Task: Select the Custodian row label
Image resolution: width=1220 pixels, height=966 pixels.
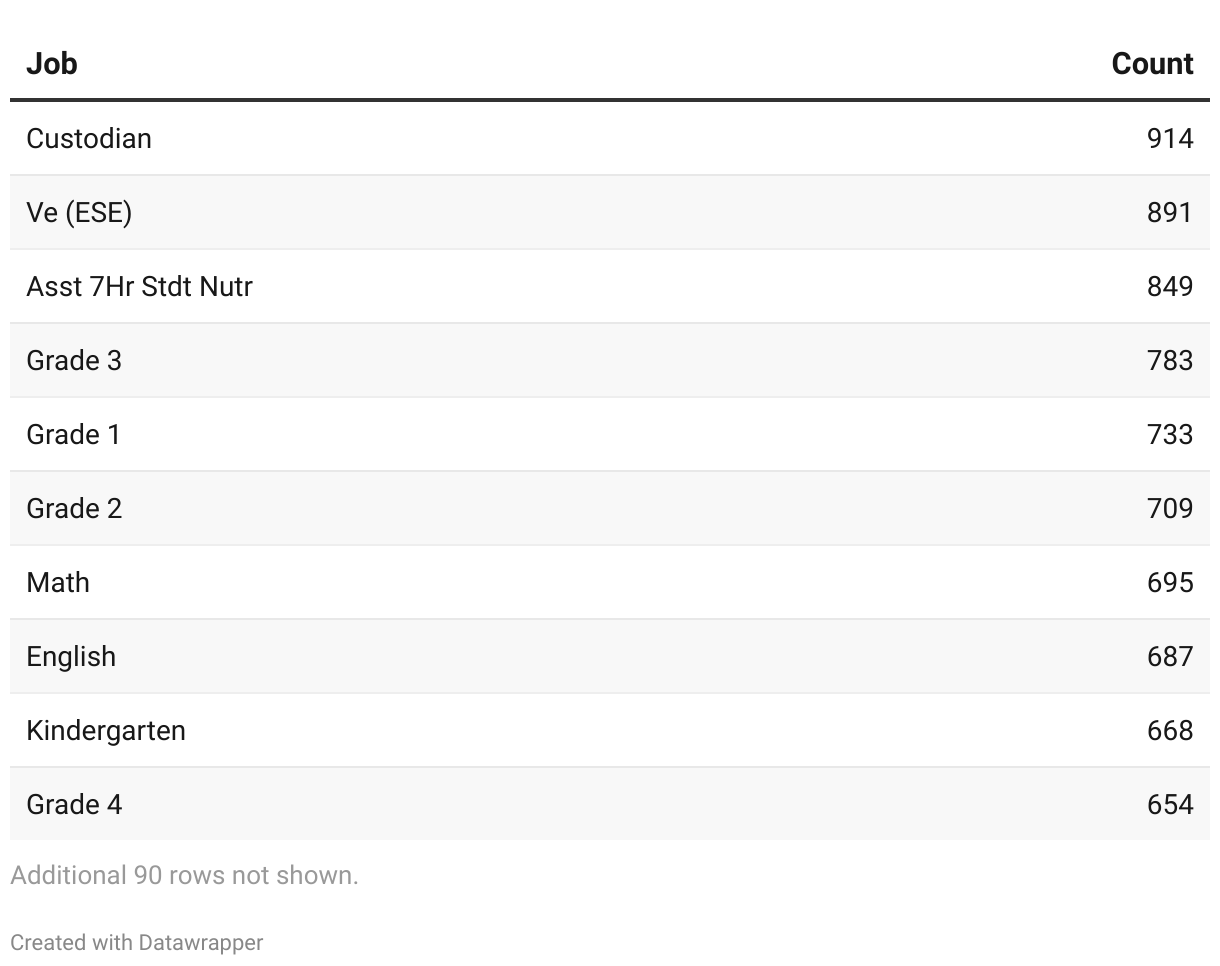Action: click(x=89, y=138)
